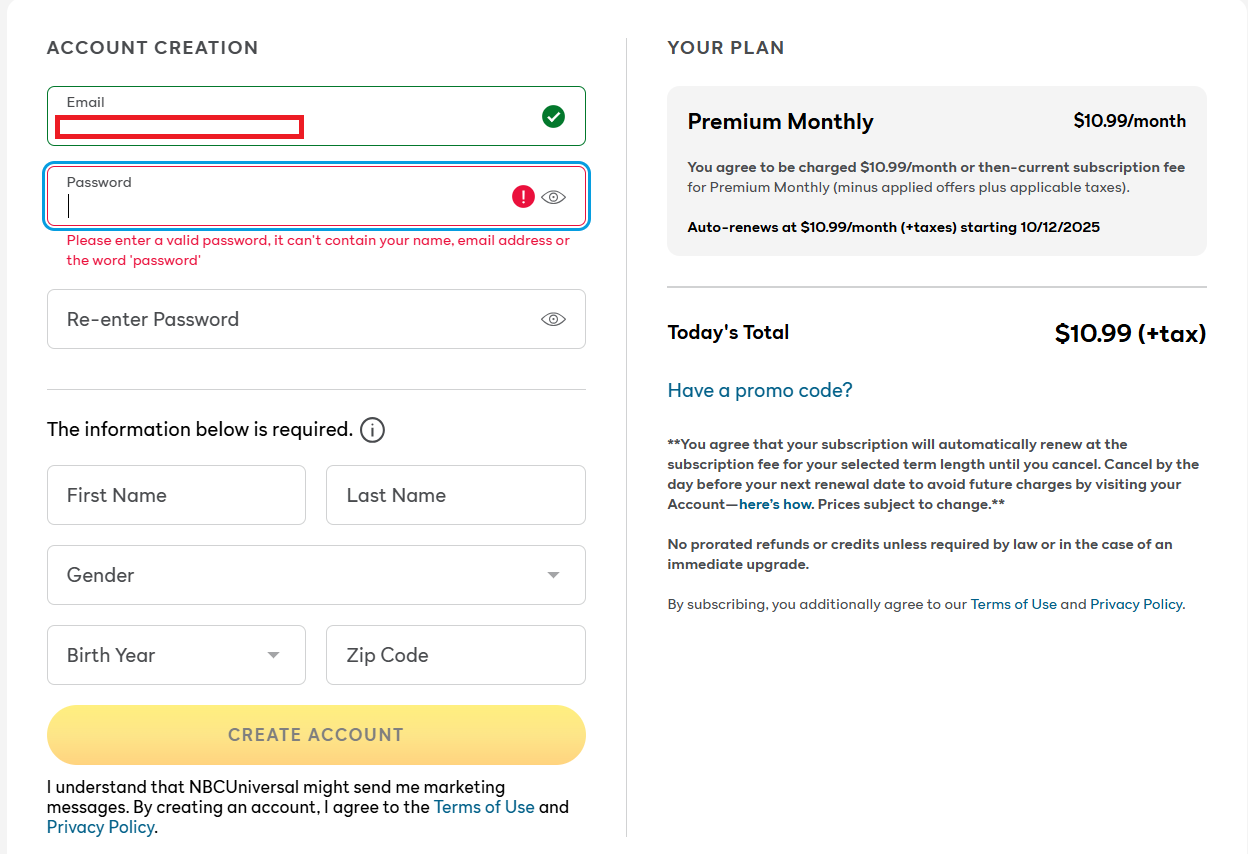1248x854 pixels.
Task: Open Privacy Policy link in plan section
Action: tap(1136, 604)
